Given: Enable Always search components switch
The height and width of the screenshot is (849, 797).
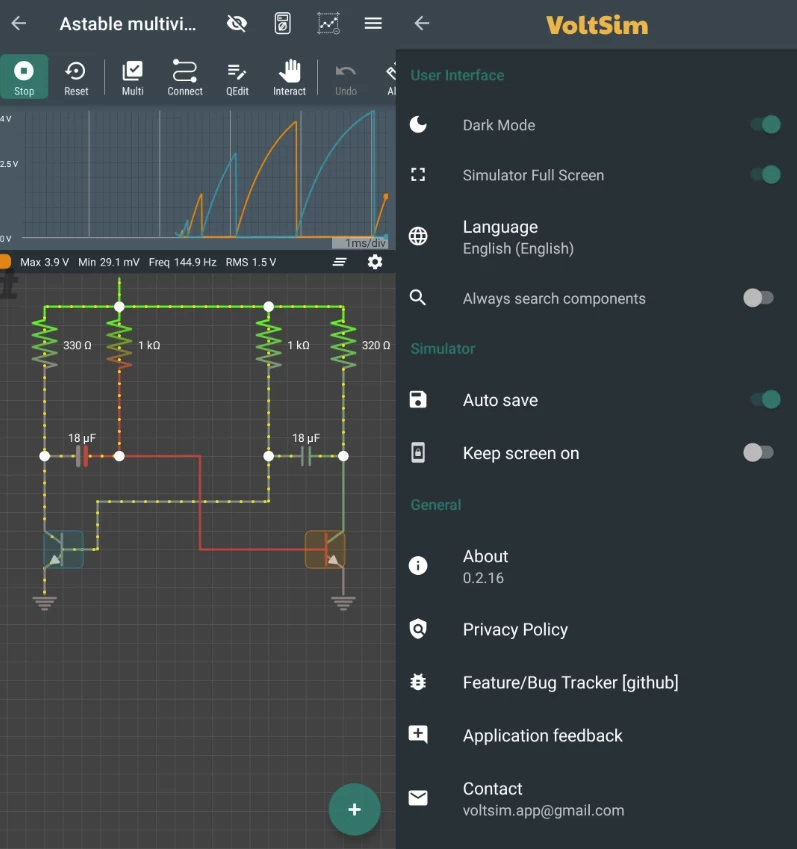Looking at the screenshot, I should pyautogui.click(x=758, y=298).
